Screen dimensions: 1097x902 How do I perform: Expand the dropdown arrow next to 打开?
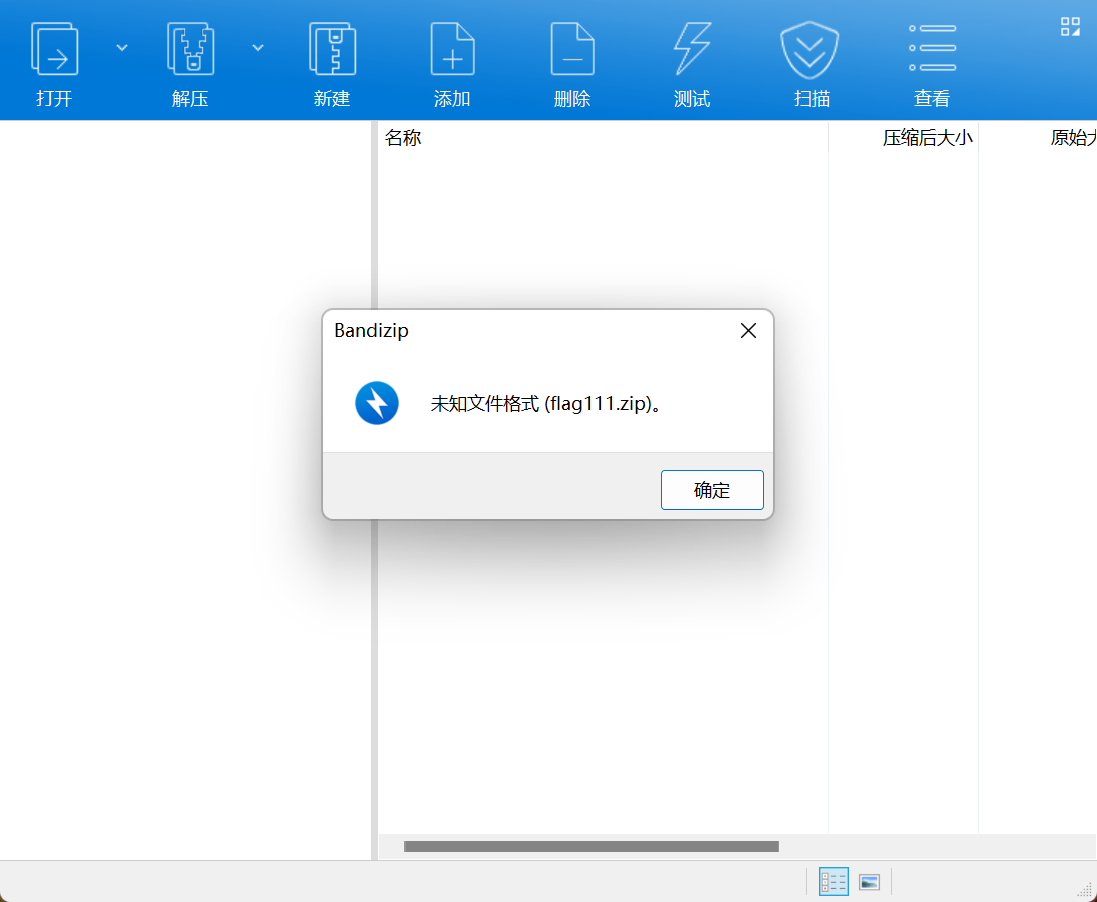(122, 48)
